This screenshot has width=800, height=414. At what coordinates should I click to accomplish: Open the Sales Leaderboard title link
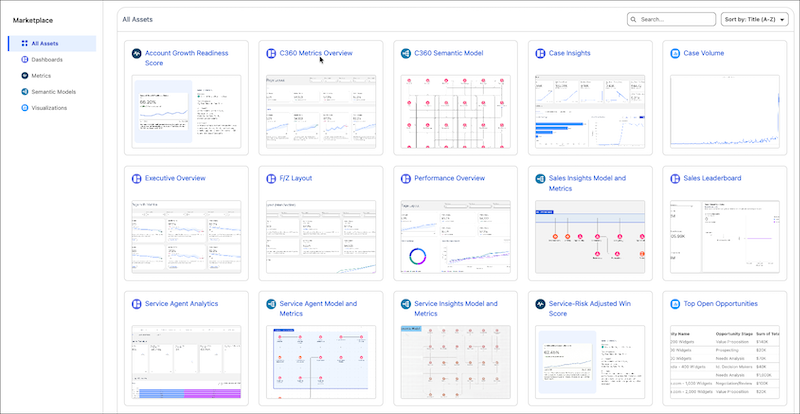[712, 178]
